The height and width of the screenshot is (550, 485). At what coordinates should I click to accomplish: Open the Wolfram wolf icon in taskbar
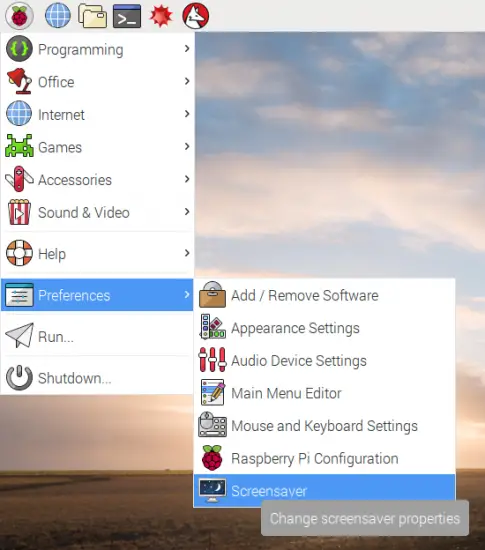[x=196, y=16]
